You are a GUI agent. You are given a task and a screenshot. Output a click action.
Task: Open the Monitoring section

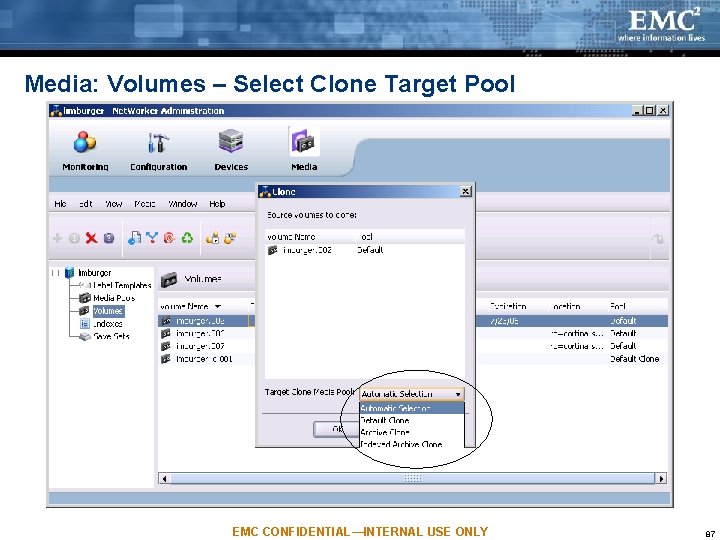pyautogui.click(x=85, y=151)
